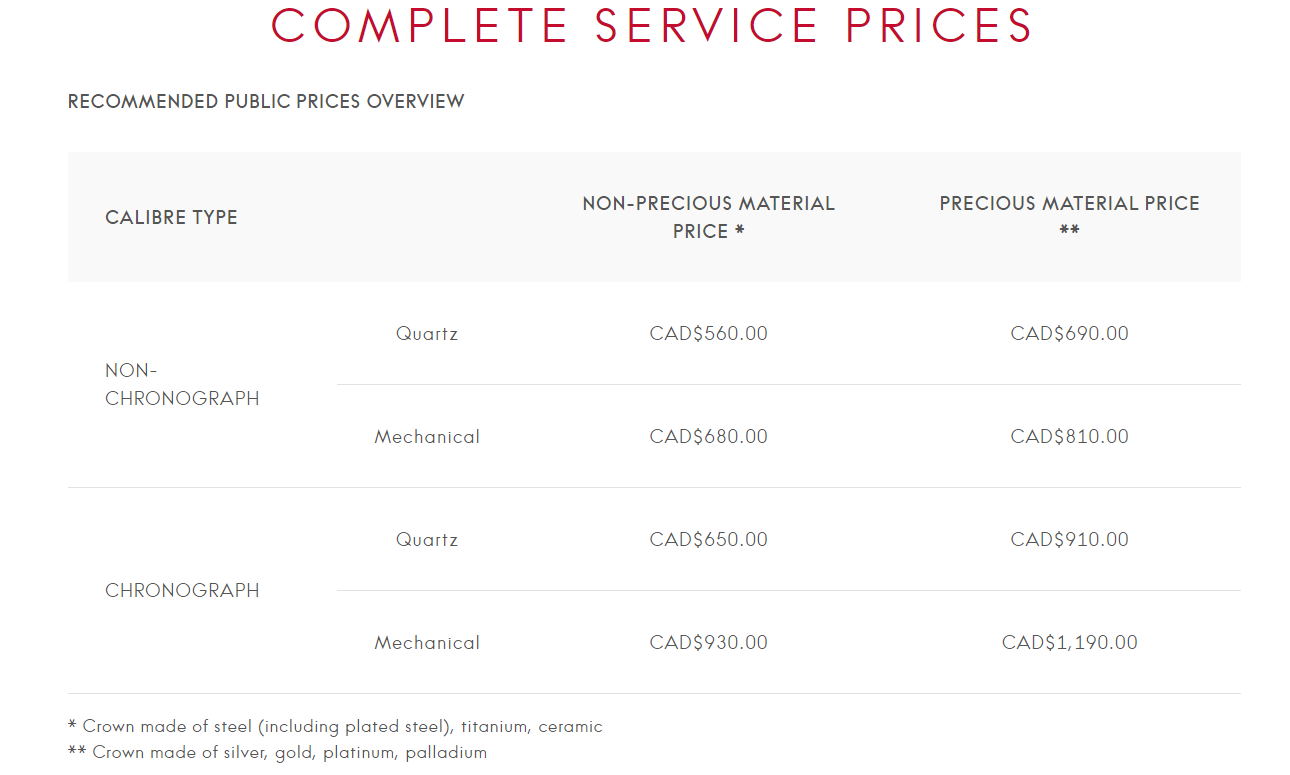The image size is (1290, 775).
Task: Click the Precious Material Price column header
Action: point(1069,216)
